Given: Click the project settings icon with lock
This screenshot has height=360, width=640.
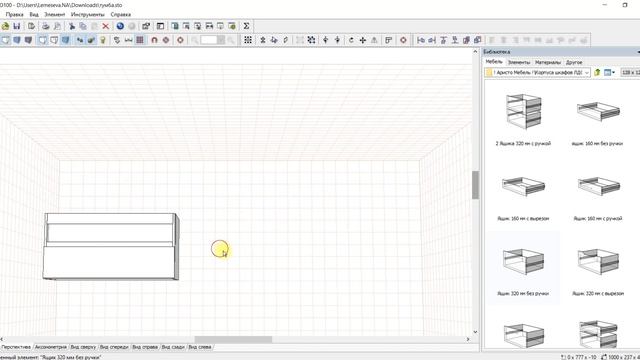Looking at the screenshot, I should 146,26.
